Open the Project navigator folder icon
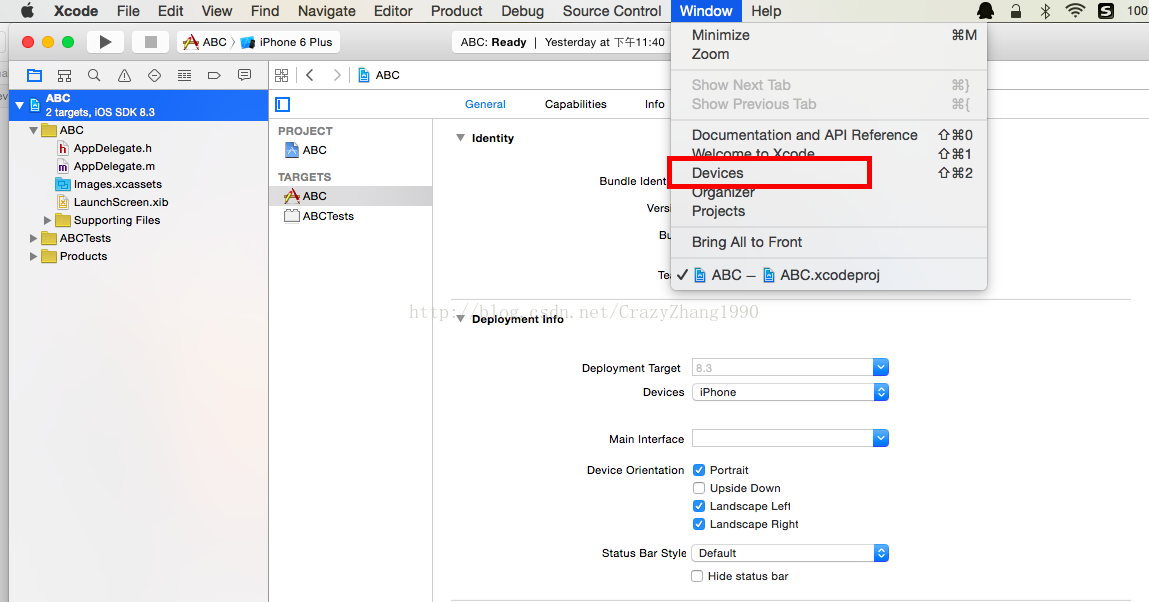Image resolution: width=1149 pixels, height=602 pixels. click(x=35, y=75)
